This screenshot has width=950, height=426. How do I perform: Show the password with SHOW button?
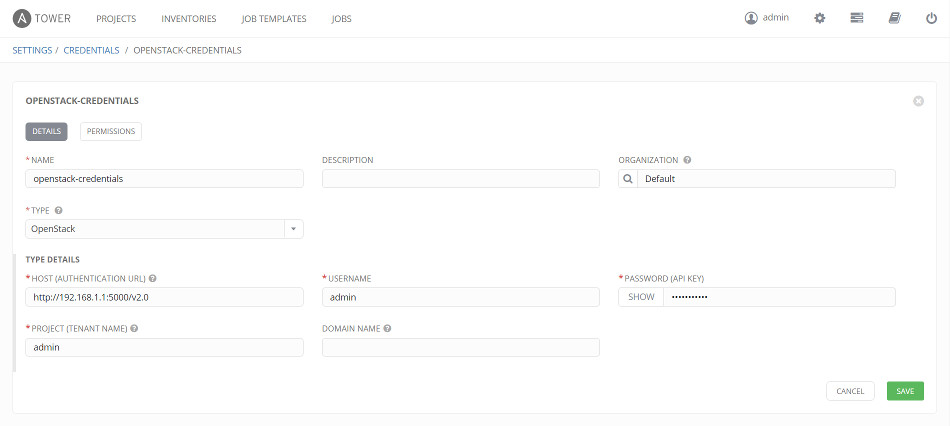[641, 297]
